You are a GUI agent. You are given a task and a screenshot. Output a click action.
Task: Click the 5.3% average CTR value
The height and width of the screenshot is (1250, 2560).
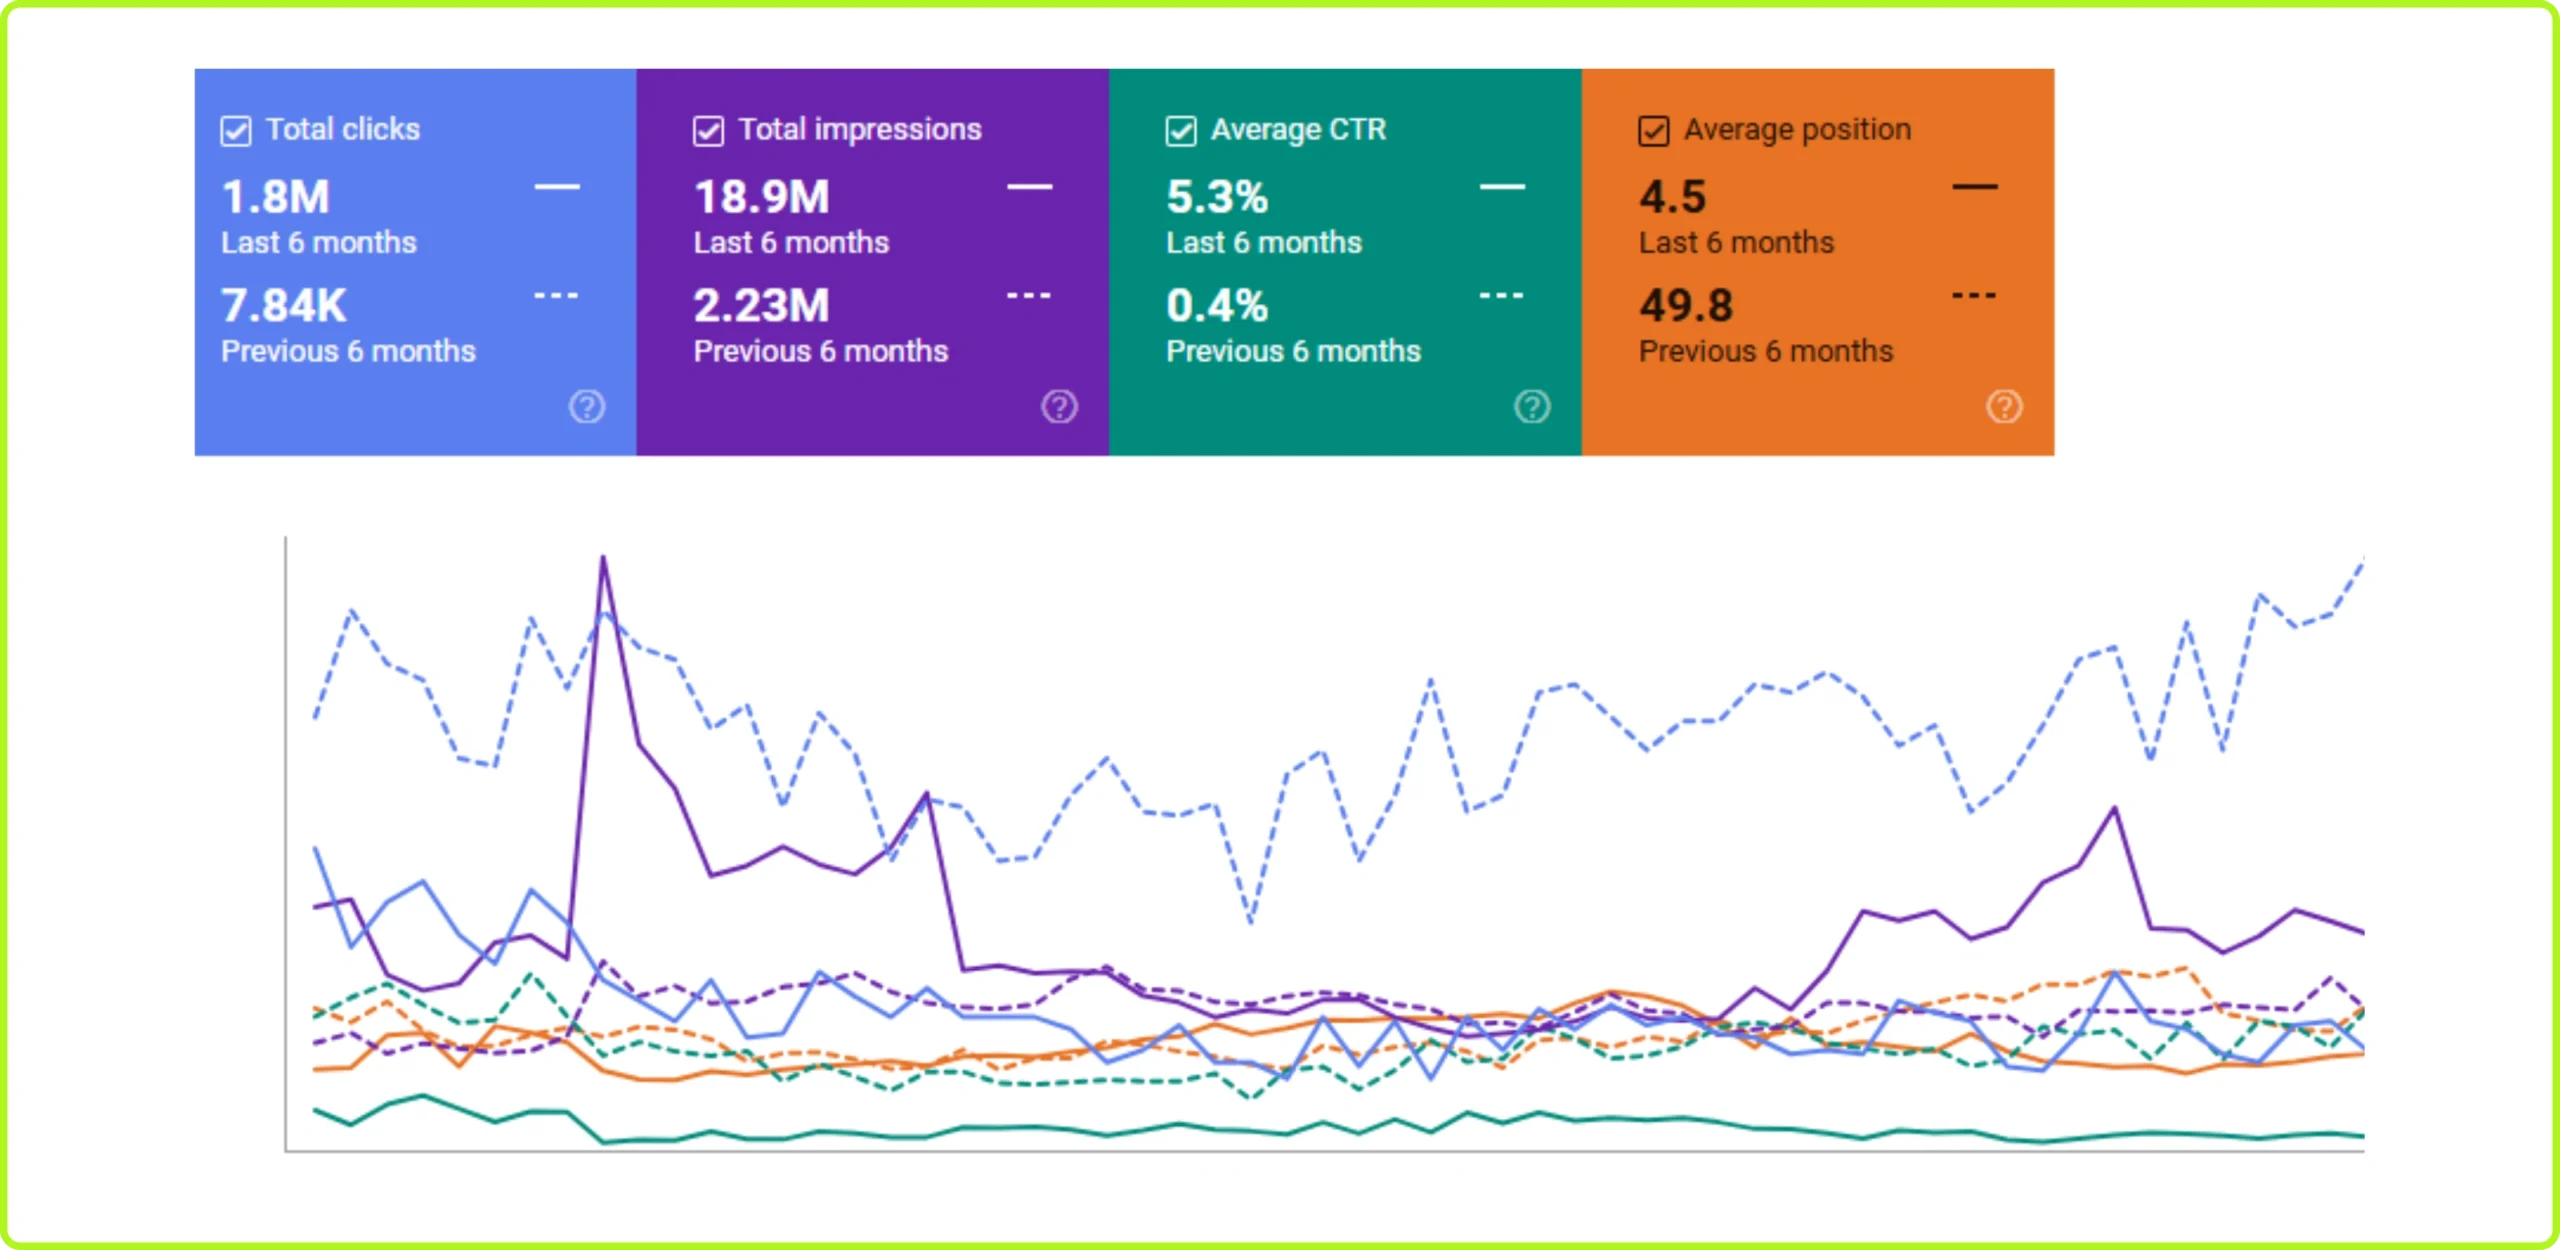point(1217,197)
